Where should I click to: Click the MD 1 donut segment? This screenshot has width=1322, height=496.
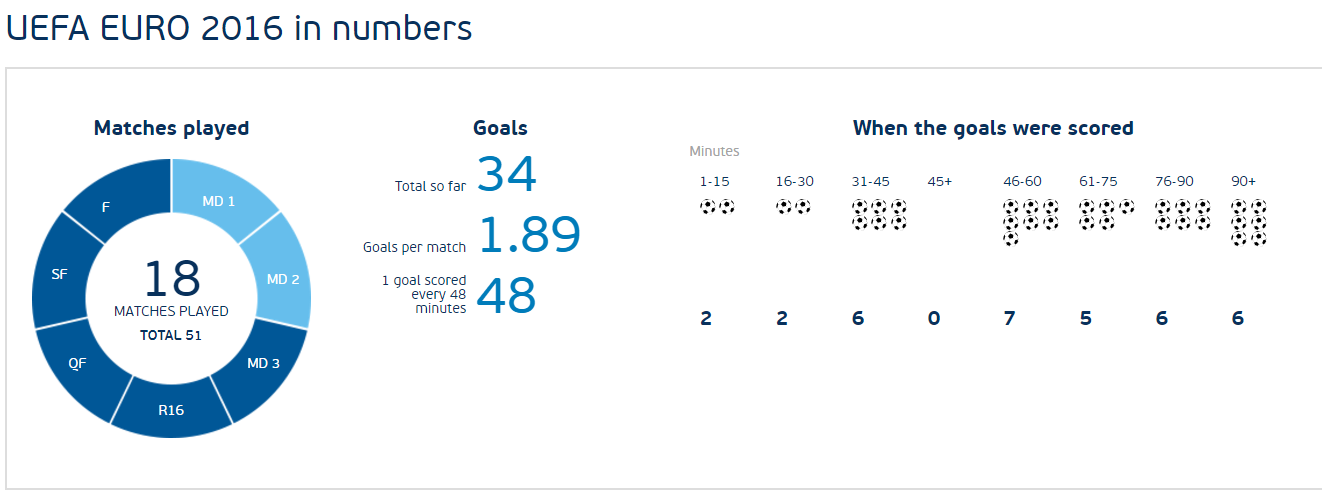tap(220, 202)
